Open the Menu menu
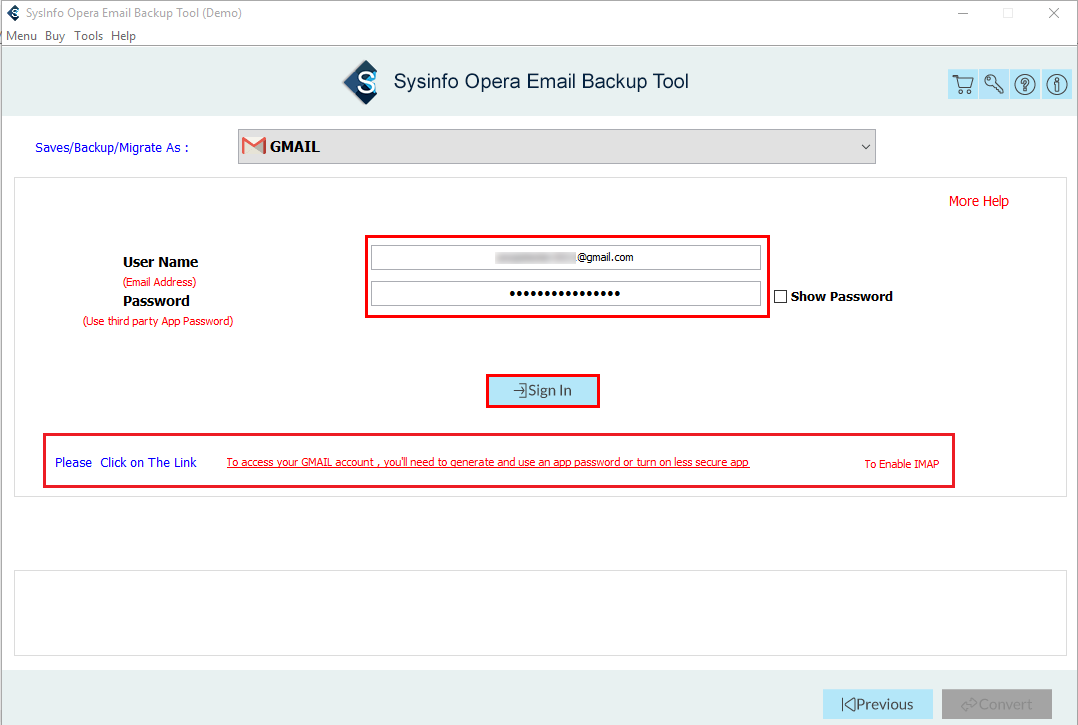 pyautogui.click(x=21, y=36)
